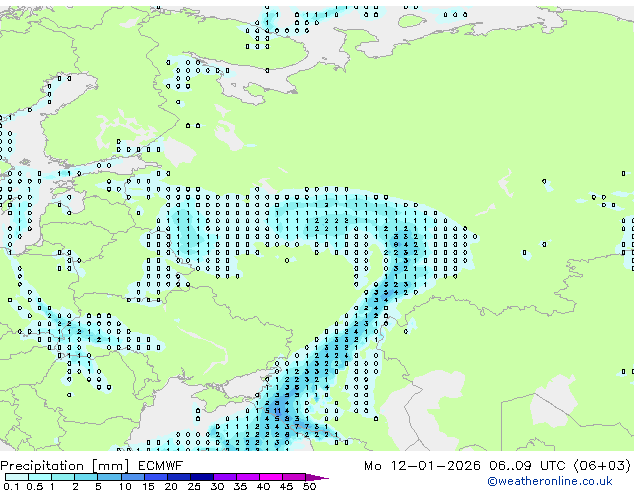This screenshot has width=634, height=490.
Task: Click the '10' legend scale value
Action: coord(125,486)
